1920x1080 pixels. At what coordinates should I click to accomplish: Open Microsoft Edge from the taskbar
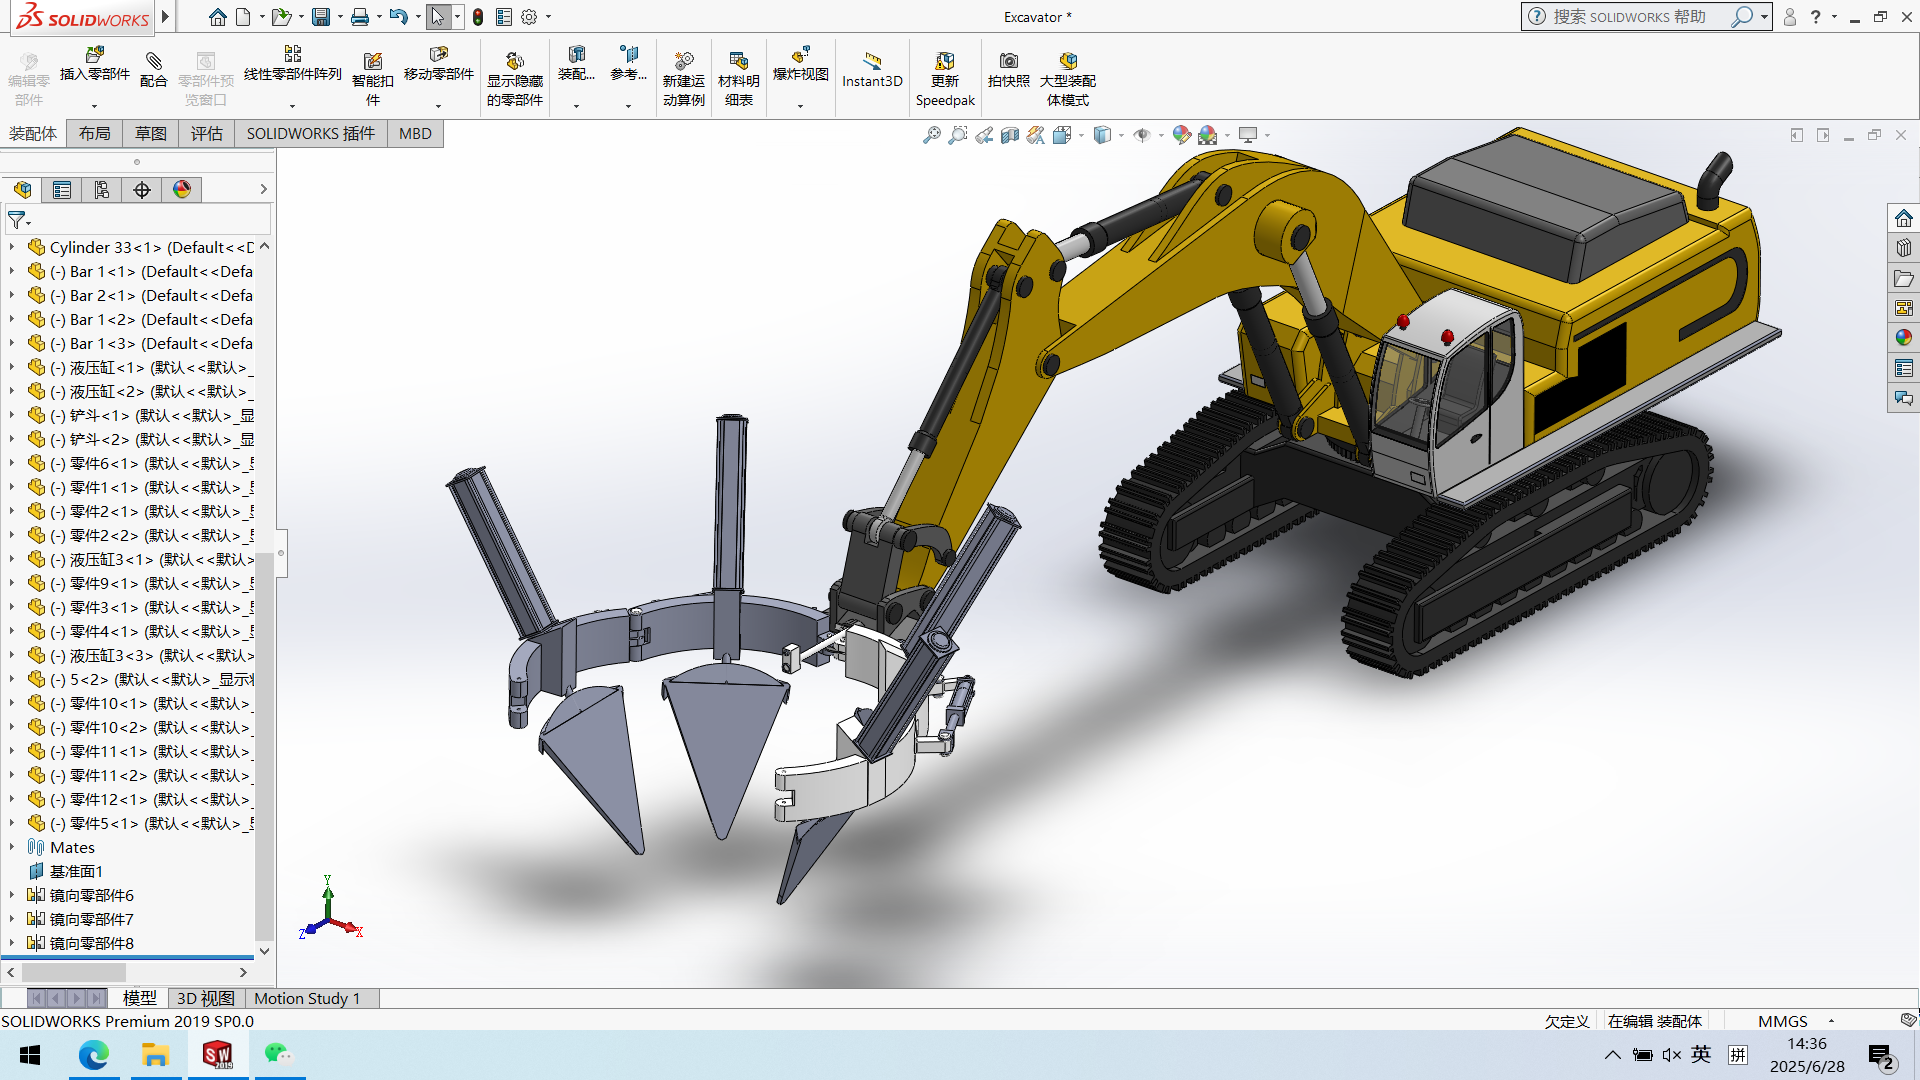tap(93, 1055)
